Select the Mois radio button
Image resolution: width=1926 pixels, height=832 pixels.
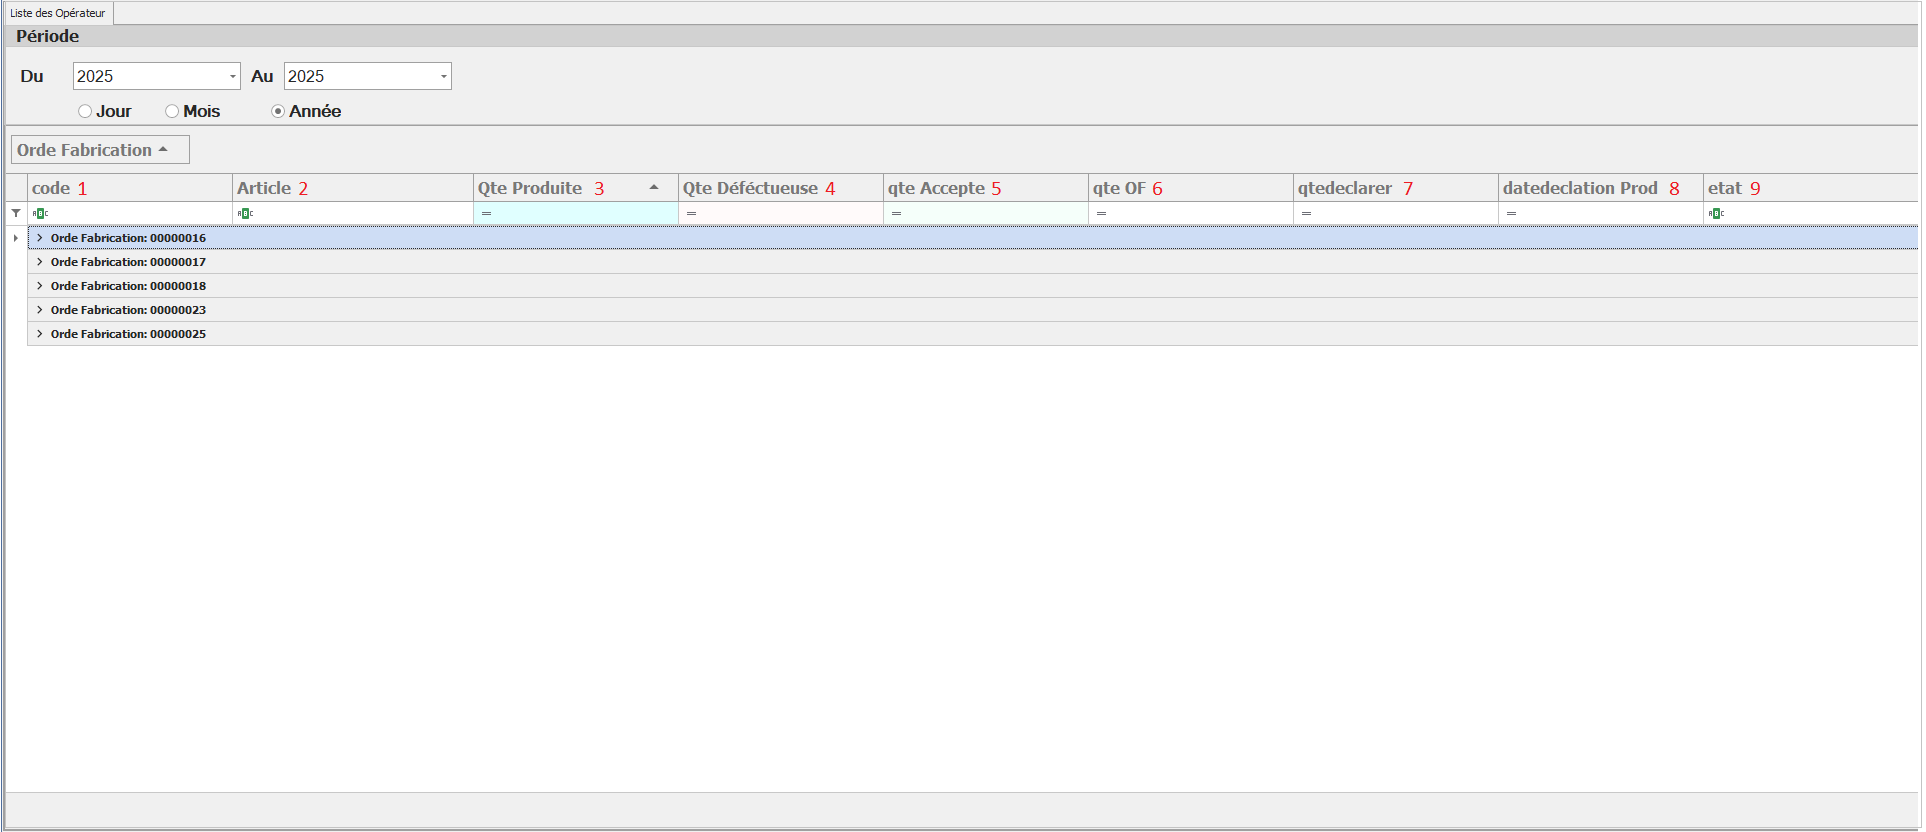[172, 111]
